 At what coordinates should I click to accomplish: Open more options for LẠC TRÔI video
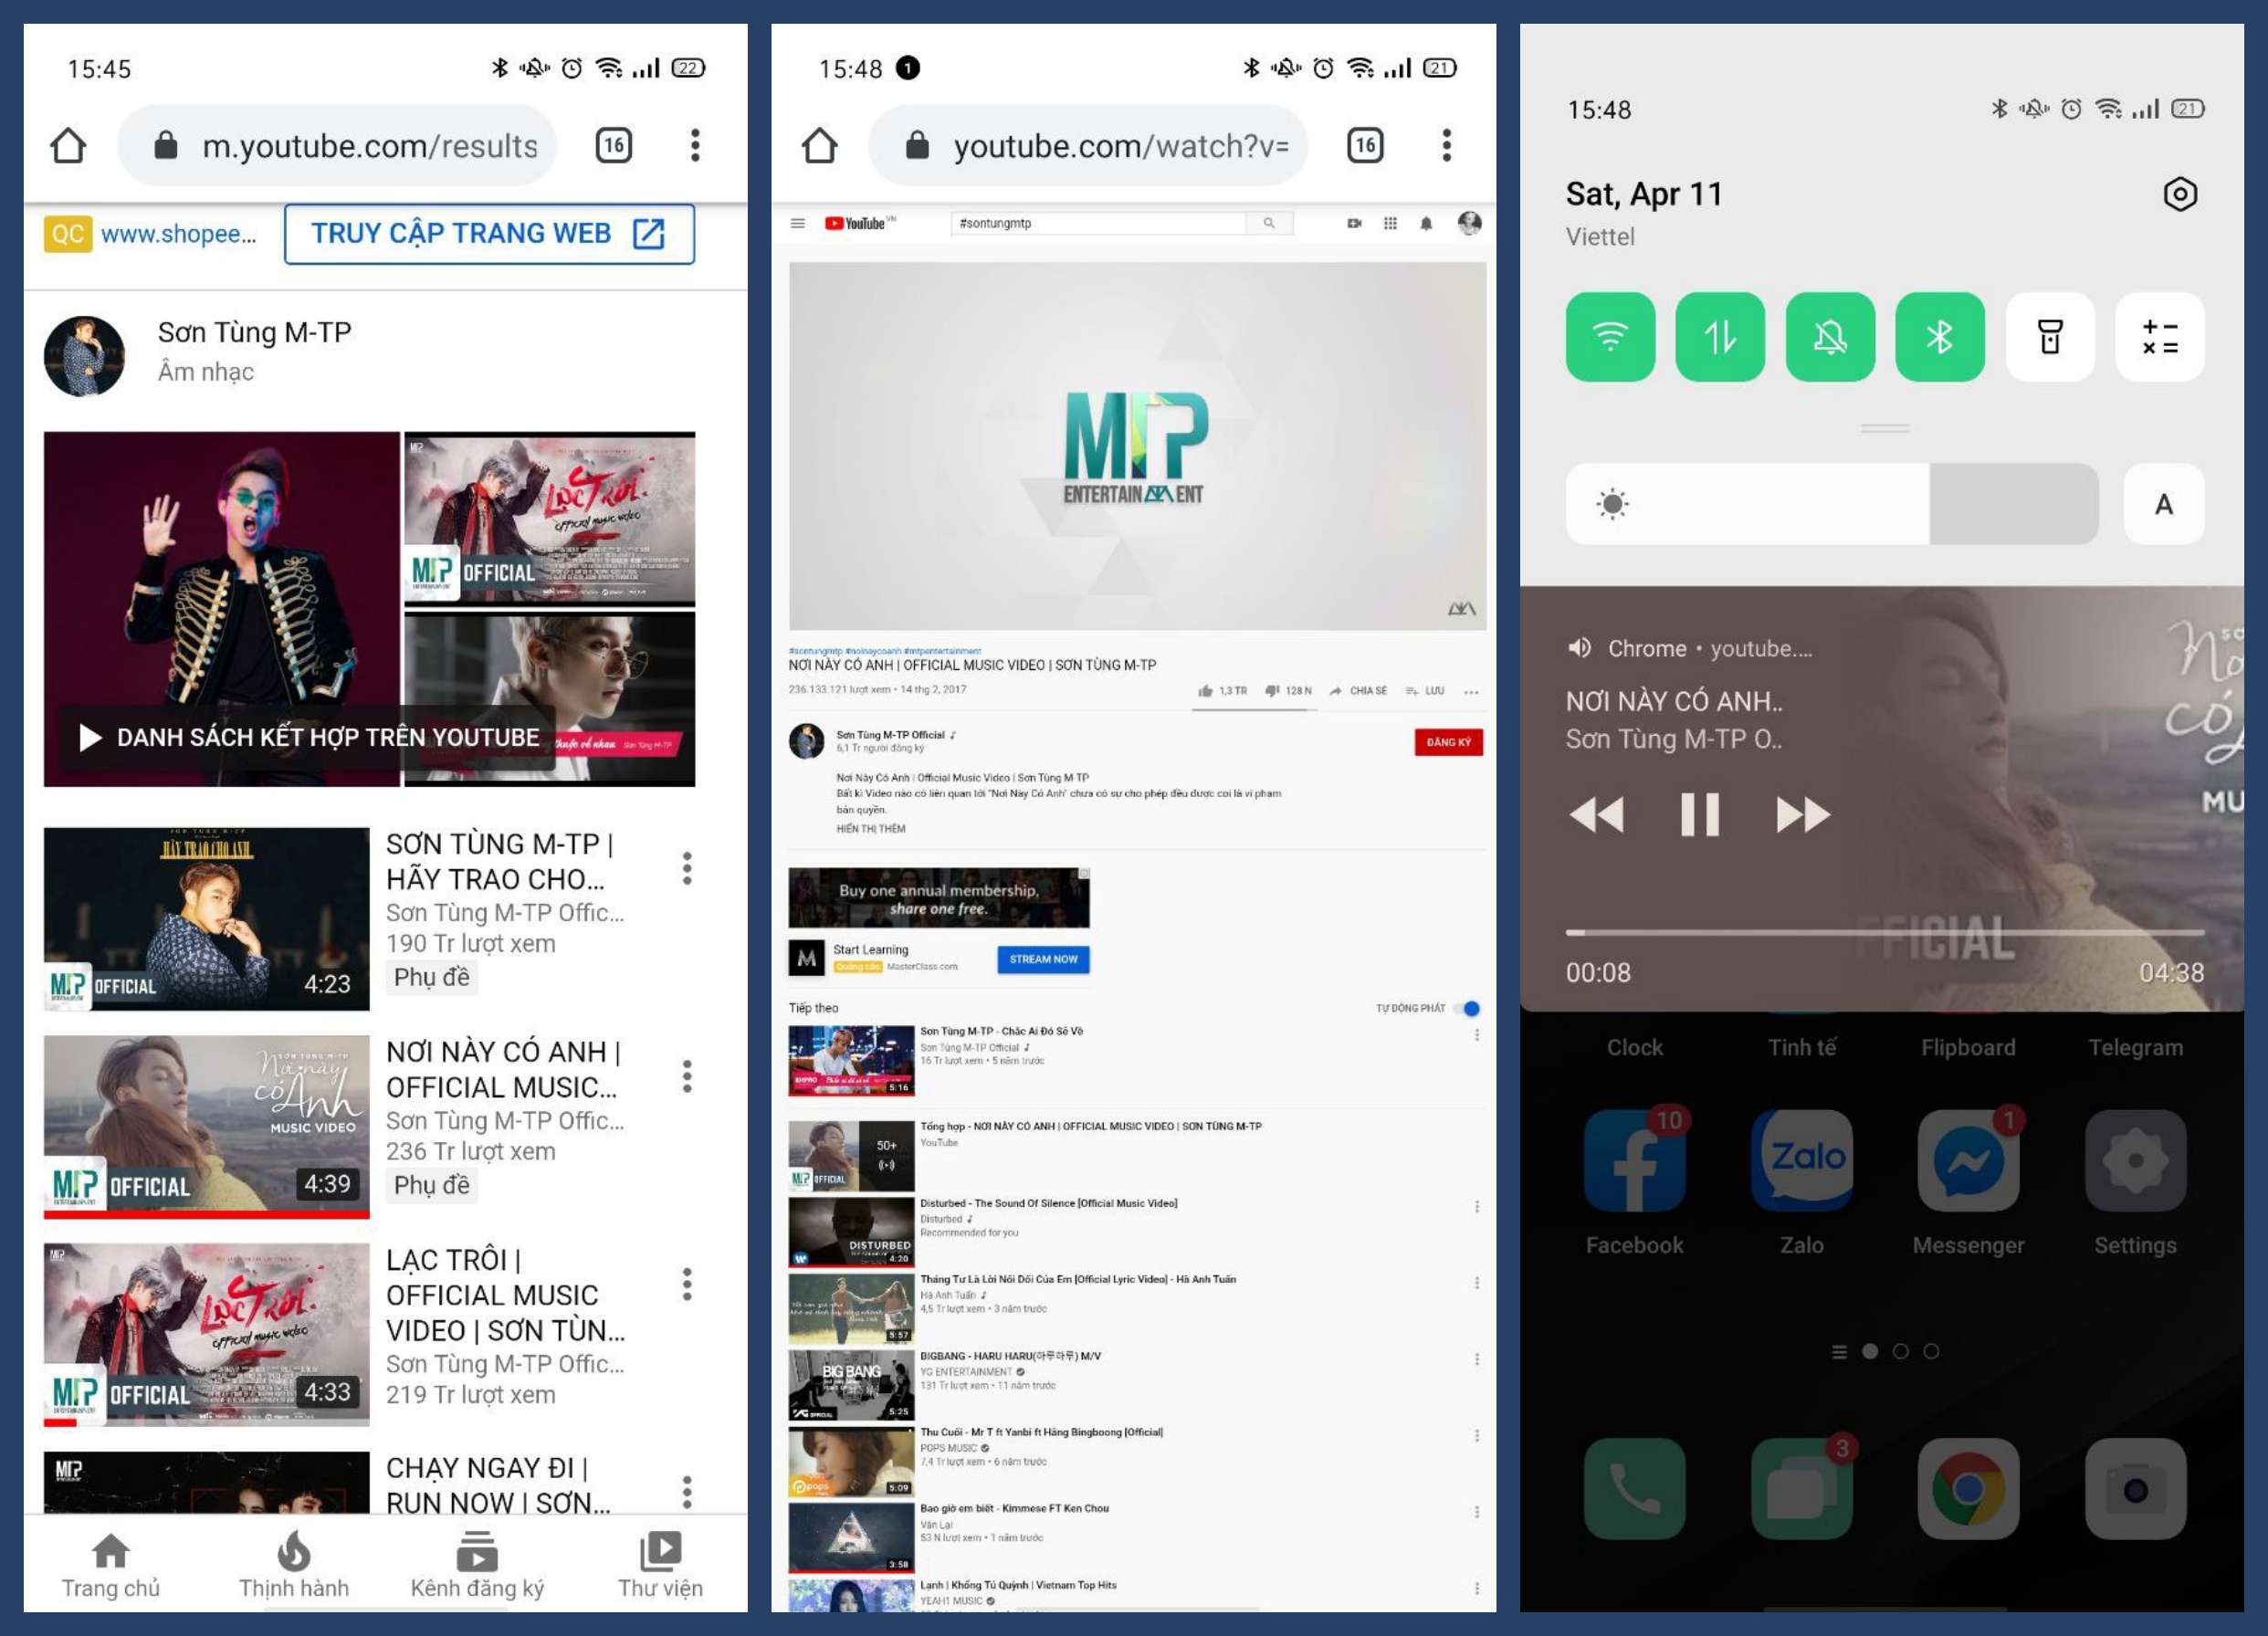point(687,1284)
